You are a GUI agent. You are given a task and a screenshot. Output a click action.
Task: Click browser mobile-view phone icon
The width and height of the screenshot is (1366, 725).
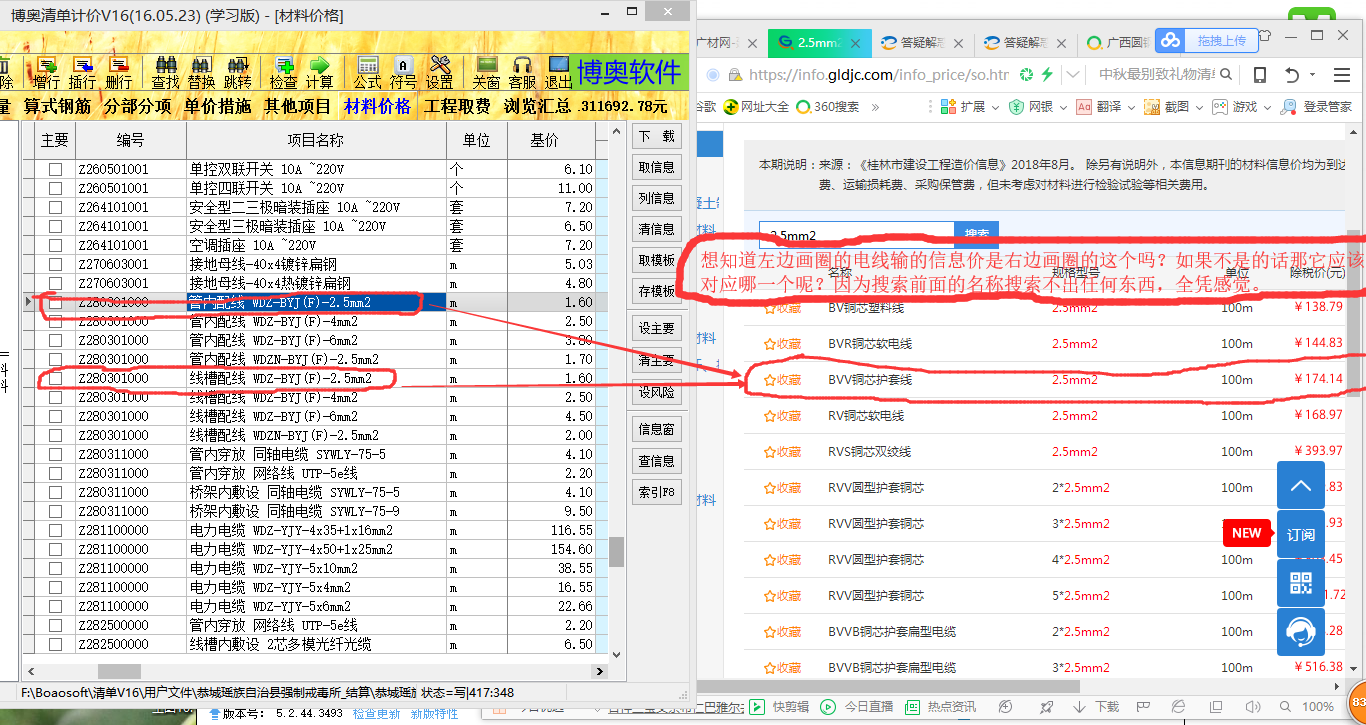coord(1260,75)
